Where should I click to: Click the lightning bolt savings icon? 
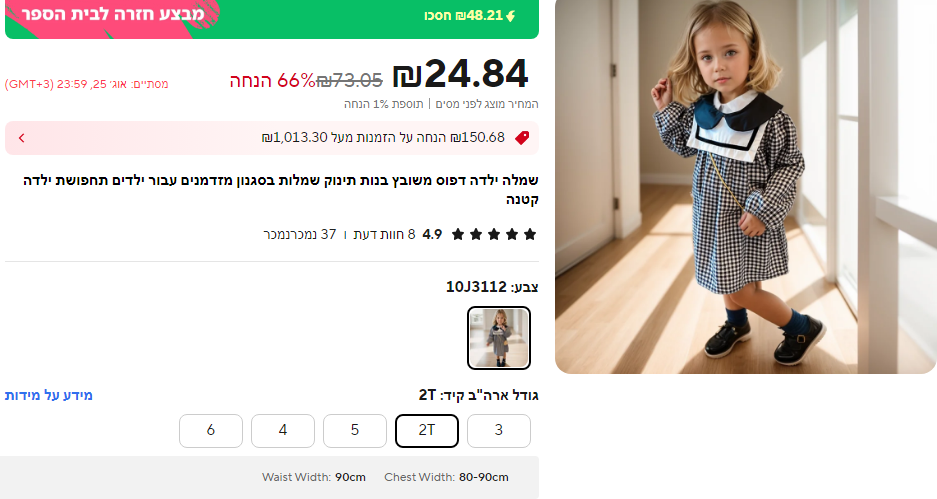[510, 16]
